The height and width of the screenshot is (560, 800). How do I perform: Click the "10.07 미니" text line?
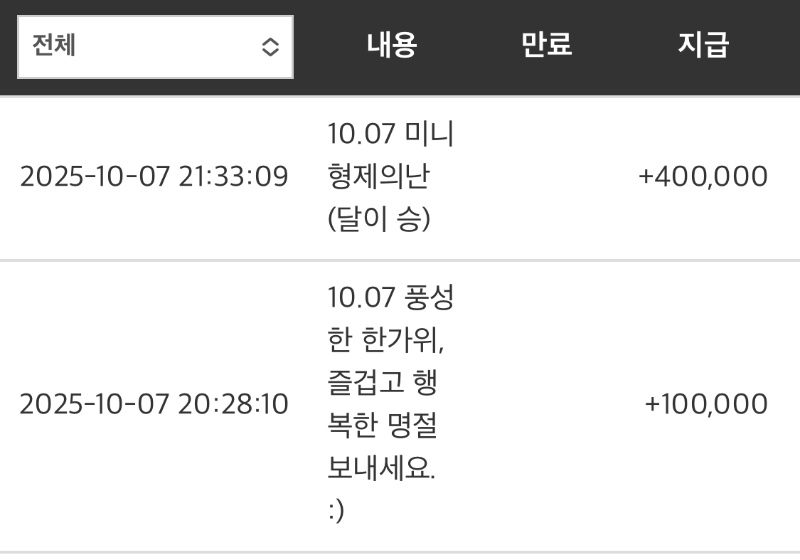pos(391,133)
